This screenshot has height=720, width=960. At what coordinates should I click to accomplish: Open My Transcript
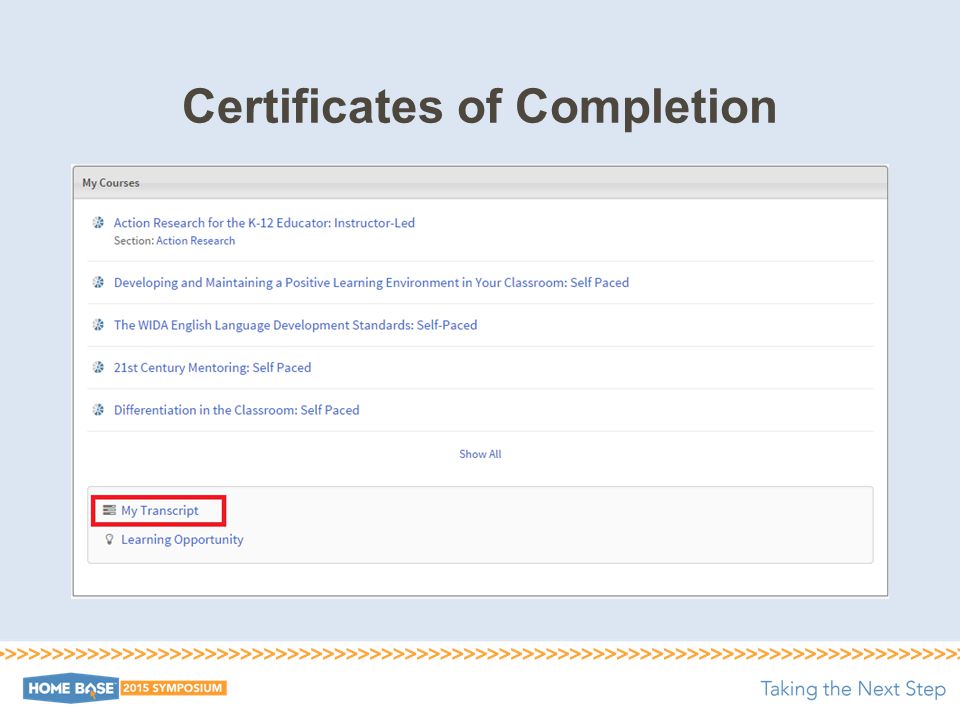click(160, 511)
